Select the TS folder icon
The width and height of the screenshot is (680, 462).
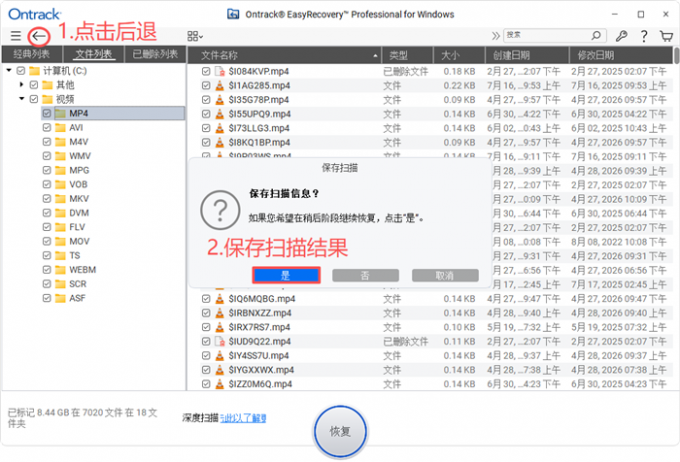pos(60,256)
